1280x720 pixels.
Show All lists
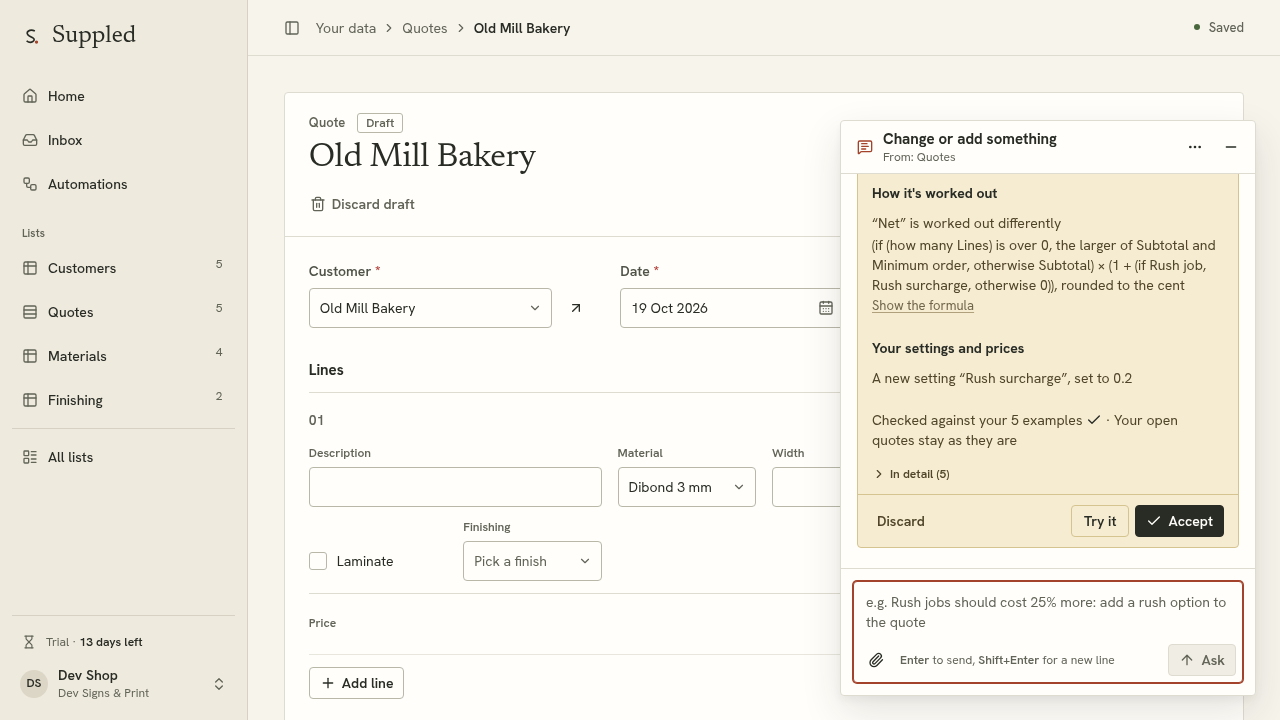click(123, 457)
